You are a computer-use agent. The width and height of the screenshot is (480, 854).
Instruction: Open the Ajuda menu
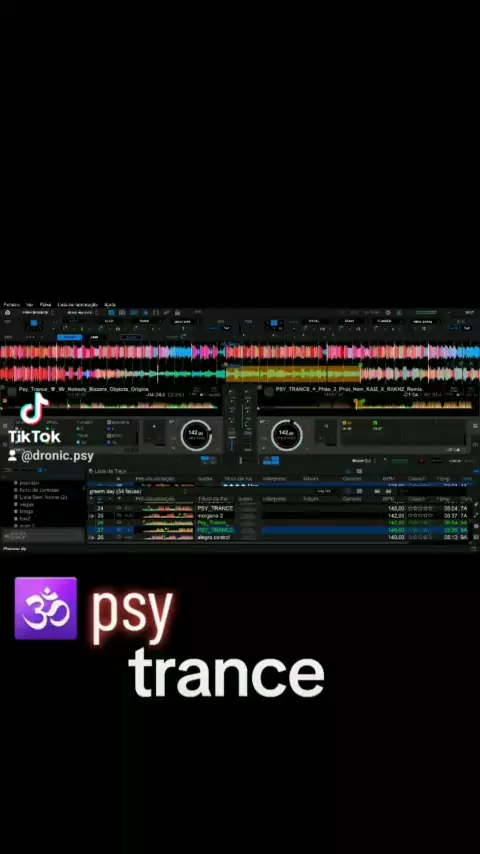(x=110, y=304)
